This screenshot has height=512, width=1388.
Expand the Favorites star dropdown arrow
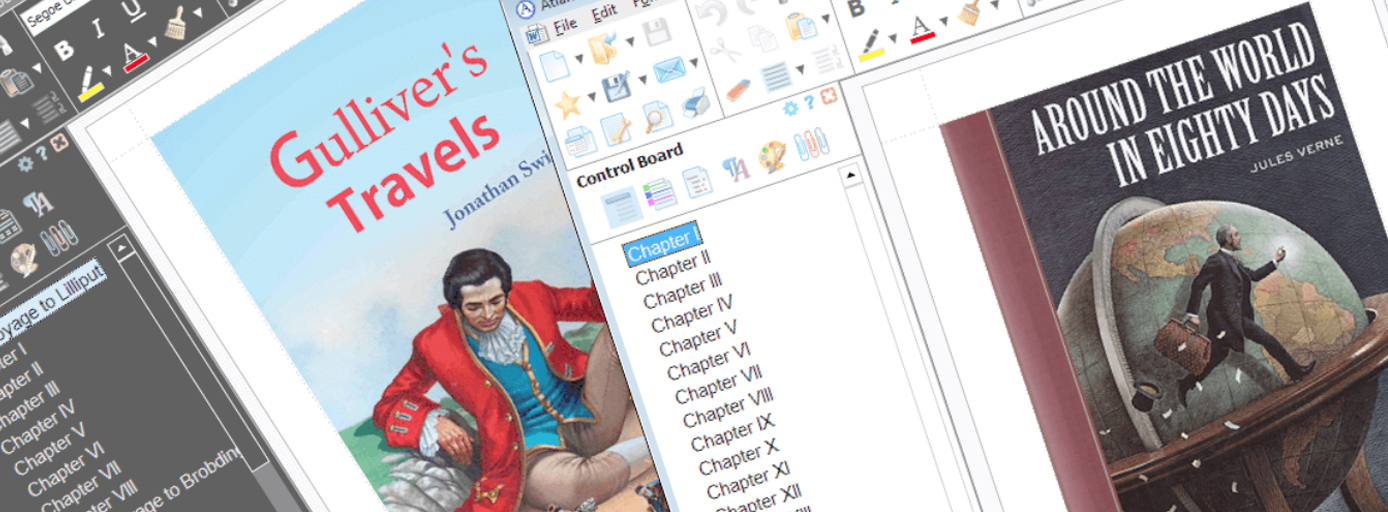pyautogui.click(x=591, y=97)
